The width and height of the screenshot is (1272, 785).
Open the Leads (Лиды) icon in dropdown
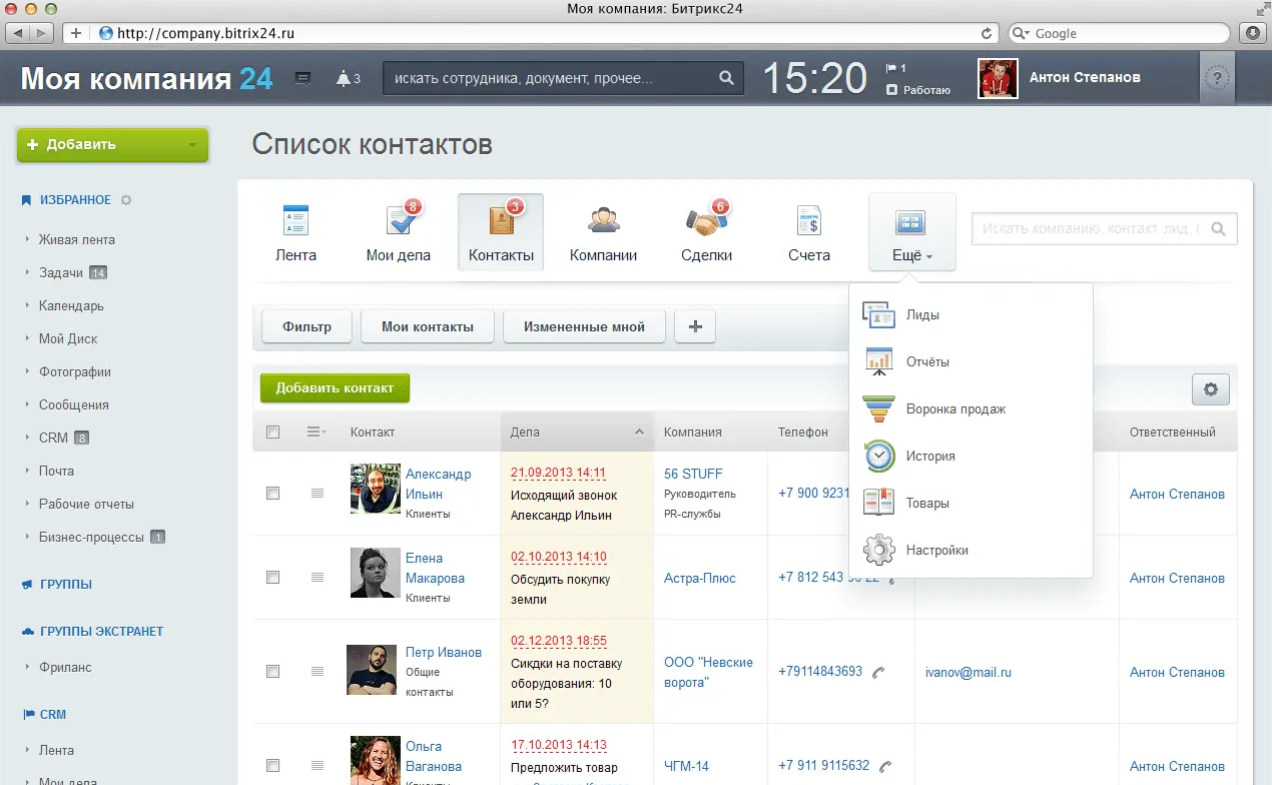pyautogui.click(x=878, y=315)
